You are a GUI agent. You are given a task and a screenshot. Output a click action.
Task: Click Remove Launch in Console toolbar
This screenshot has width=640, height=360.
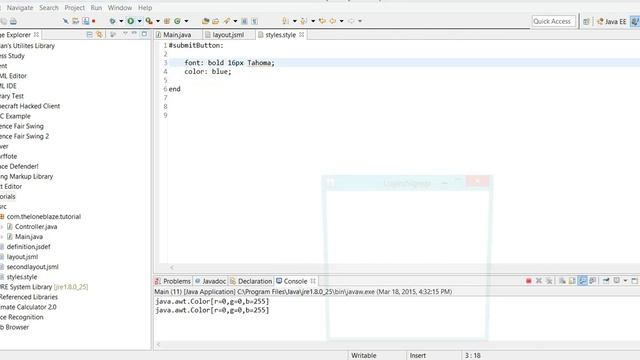539,281
